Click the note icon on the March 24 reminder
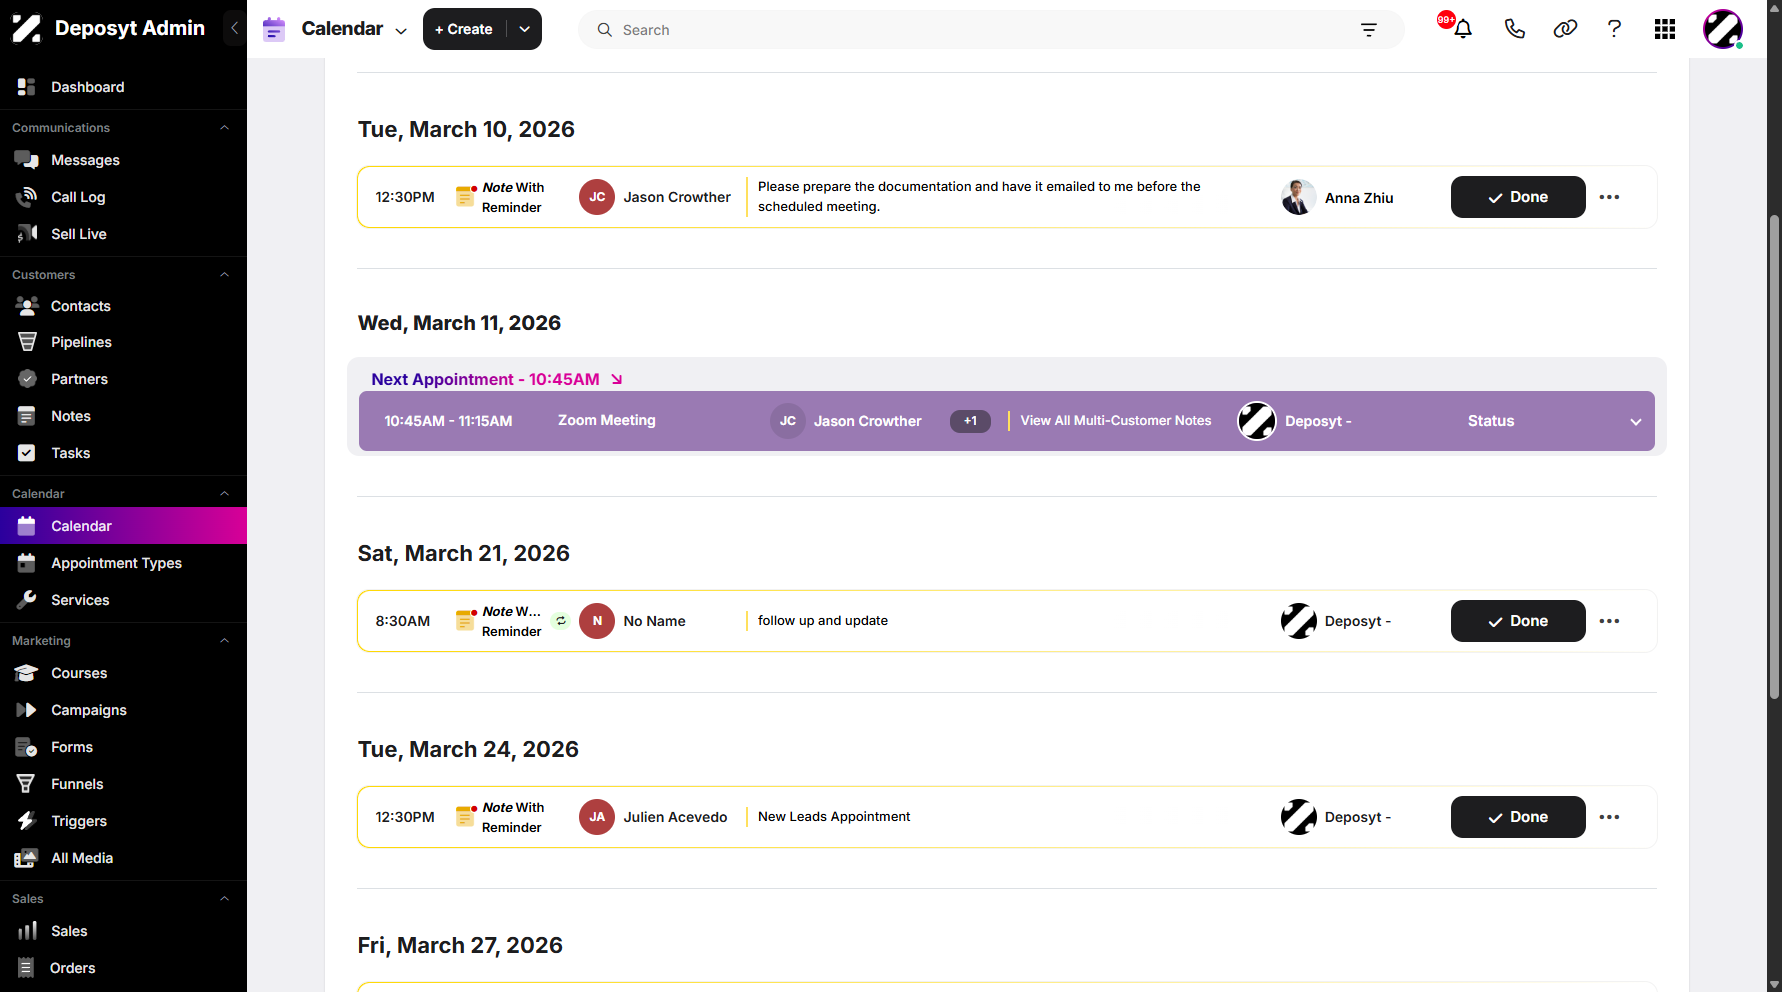 pyautogui.click(x=465, y=816)
